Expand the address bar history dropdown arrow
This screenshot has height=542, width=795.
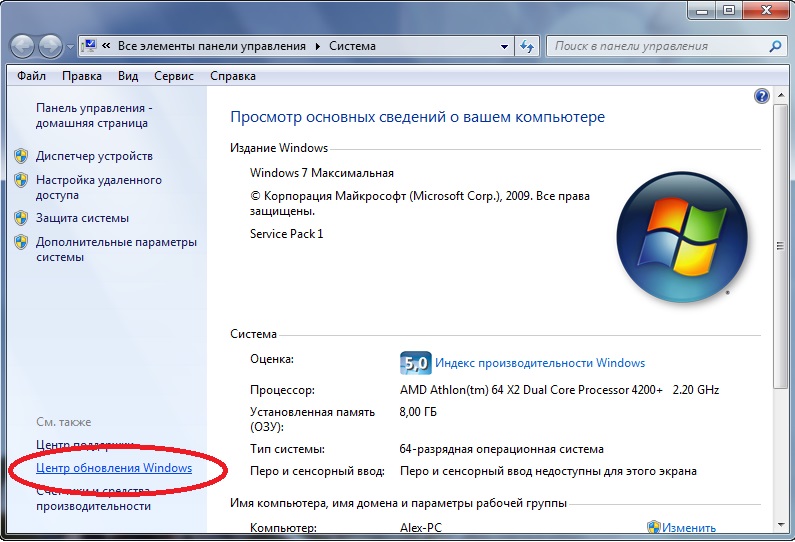click(506, 46)
